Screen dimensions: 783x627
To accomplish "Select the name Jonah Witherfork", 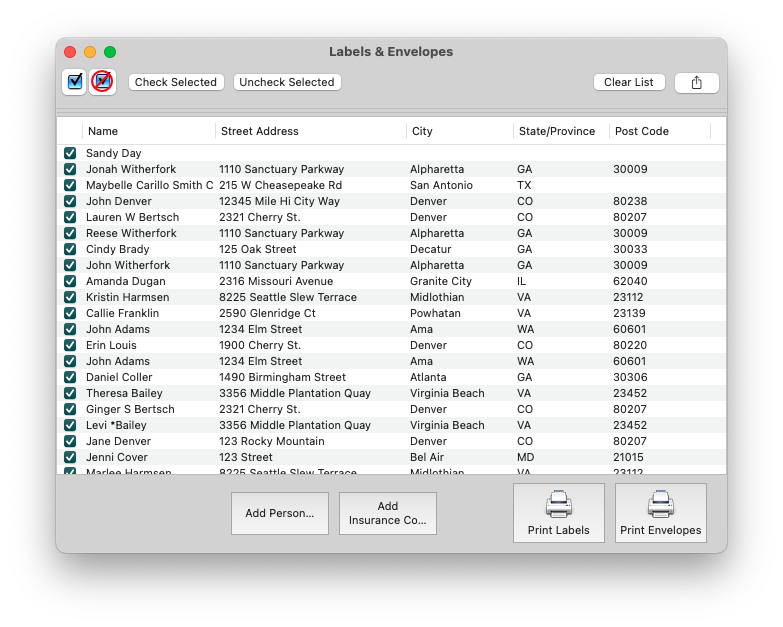I will click(x=131, y=169).
